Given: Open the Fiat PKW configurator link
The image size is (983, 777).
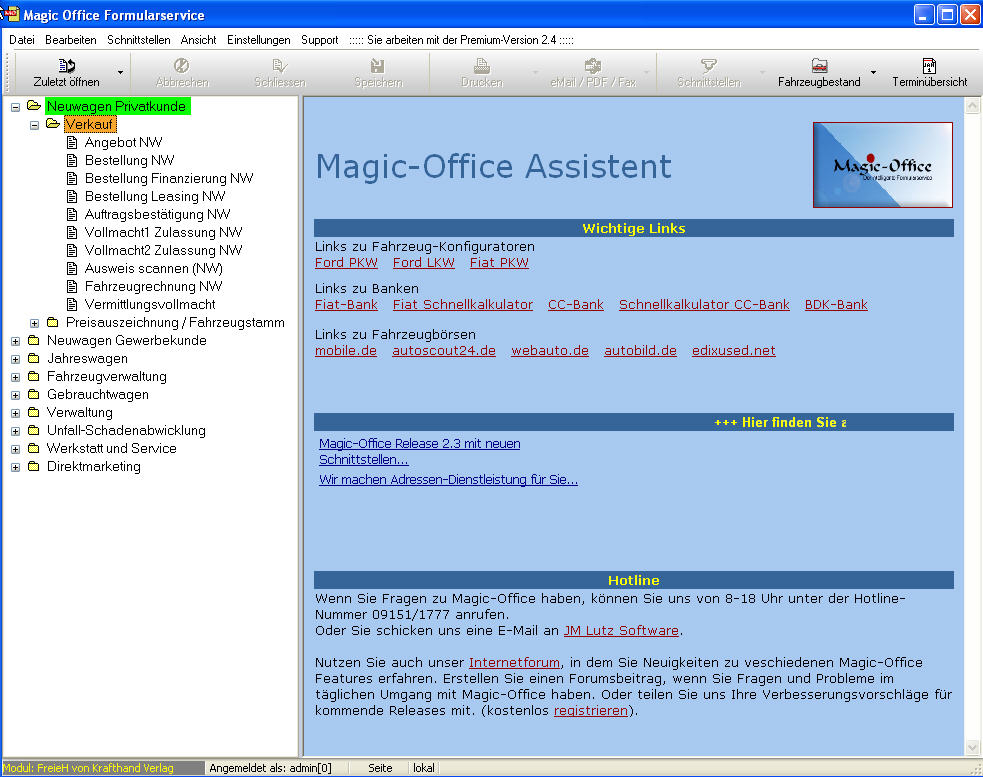Looking at the screenshot, I should 499,263.
